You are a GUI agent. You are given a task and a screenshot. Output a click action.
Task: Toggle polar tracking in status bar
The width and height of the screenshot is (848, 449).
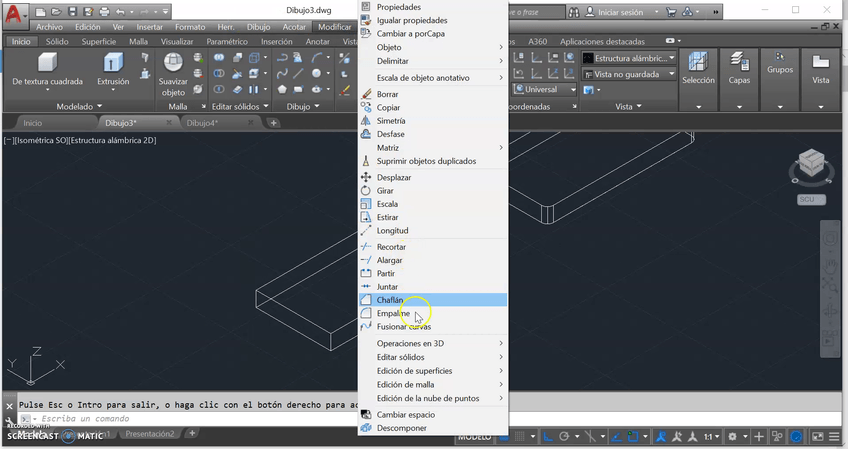pos(565,437)
